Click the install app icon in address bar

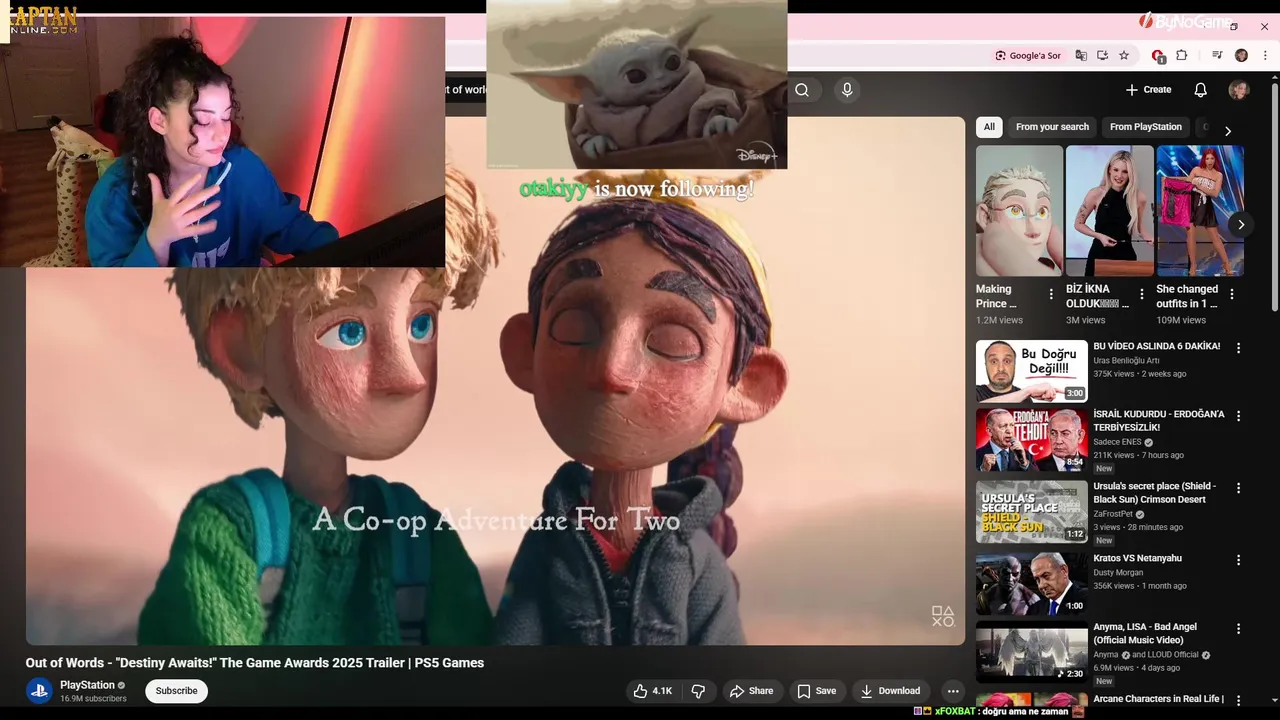[x=1102, y=56]
